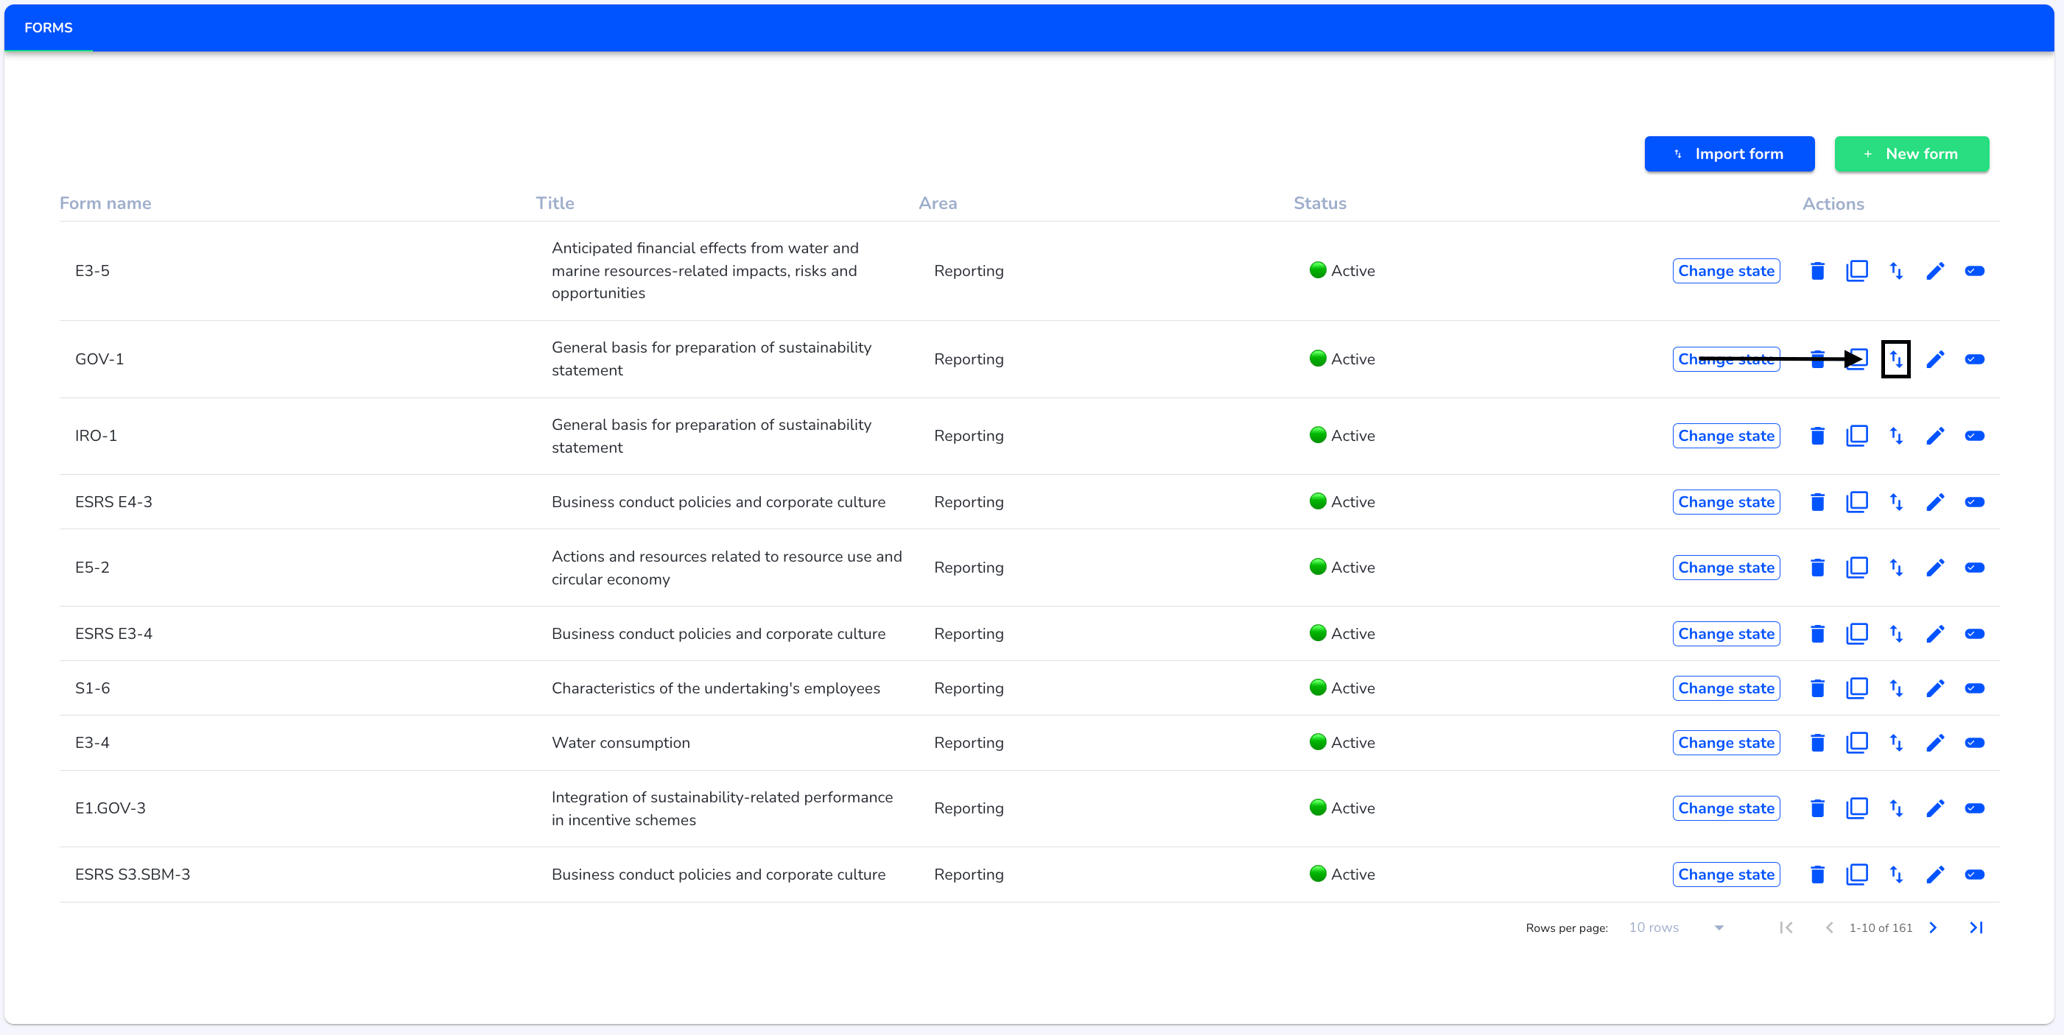The width and height of the screenshot is (2064, 1035).
Task: Go to the next page of forms
Action: click(x=1933, y=928)
